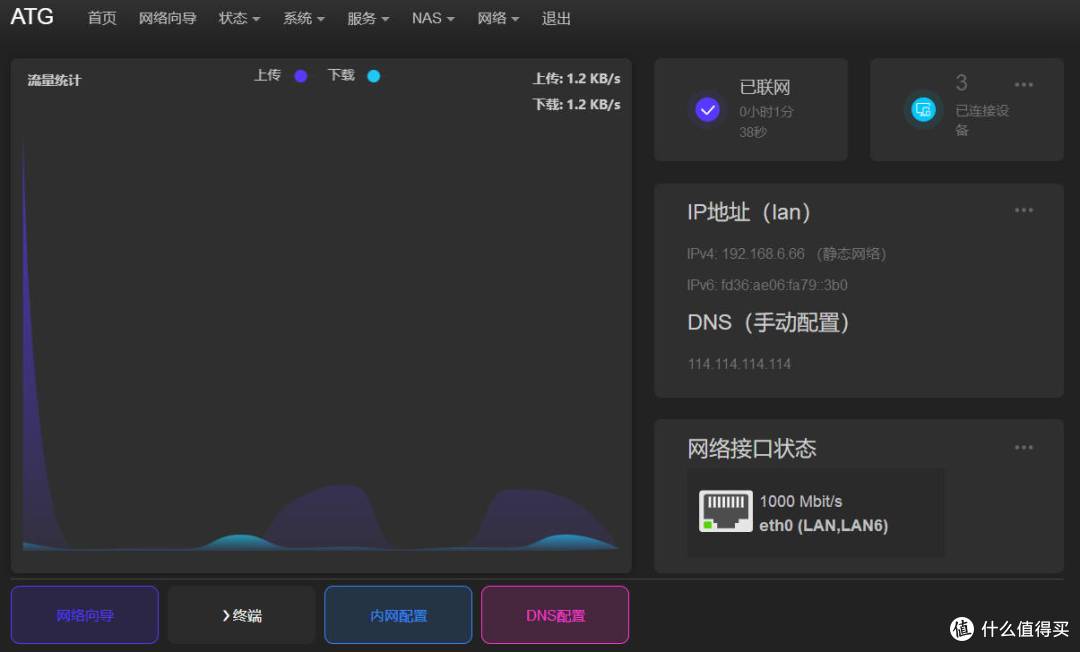Click the ATG logo in header
The height and width of the screenshot is (652, 1080).
(x=32, y=17)
